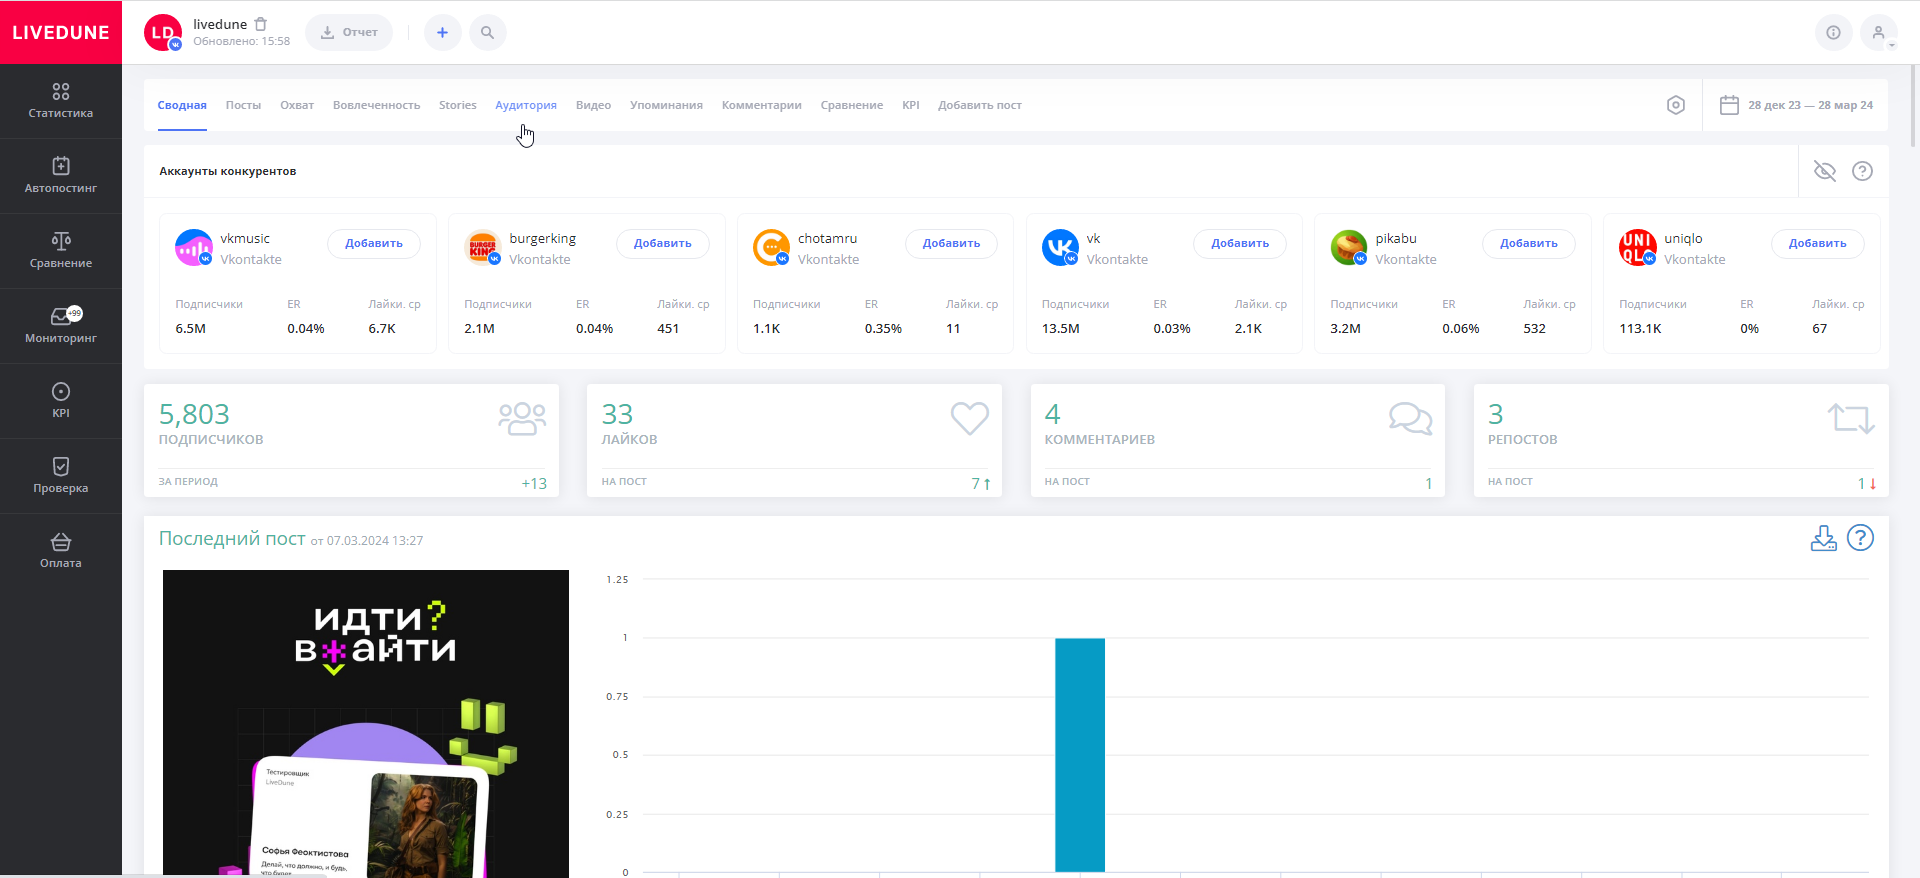
Task: Add vkmusic with Добавить button
Action: [x=374, y=244]
